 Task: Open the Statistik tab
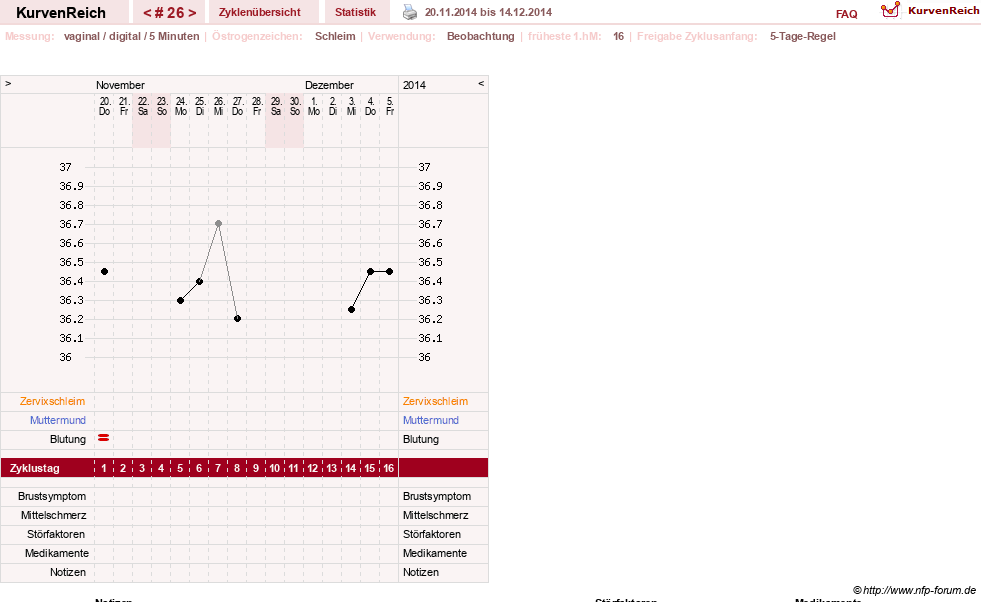tap(355, 12)
